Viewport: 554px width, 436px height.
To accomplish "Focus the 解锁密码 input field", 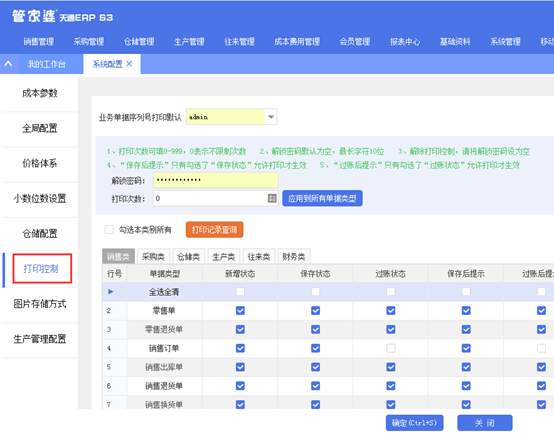I will coord(216,180).
